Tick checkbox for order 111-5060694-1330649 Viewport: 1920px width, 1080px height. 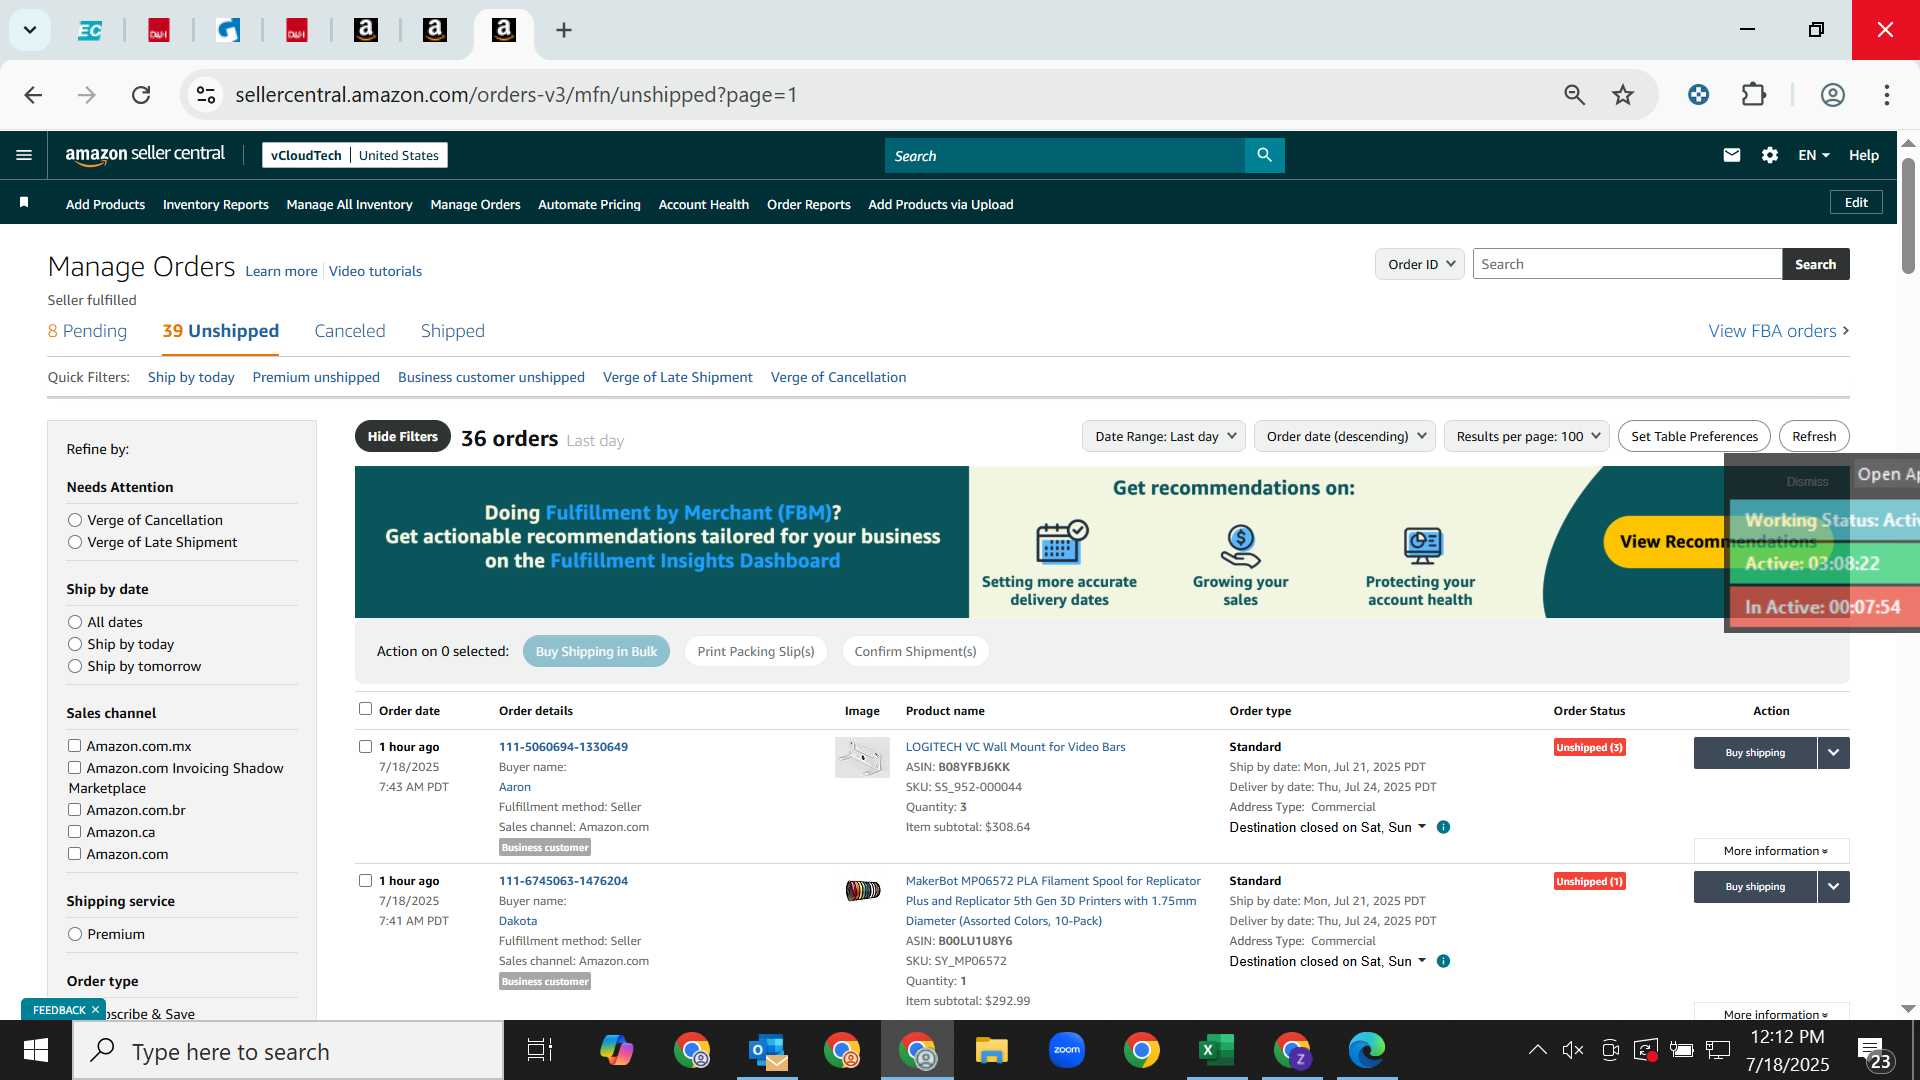pos(365,747)
